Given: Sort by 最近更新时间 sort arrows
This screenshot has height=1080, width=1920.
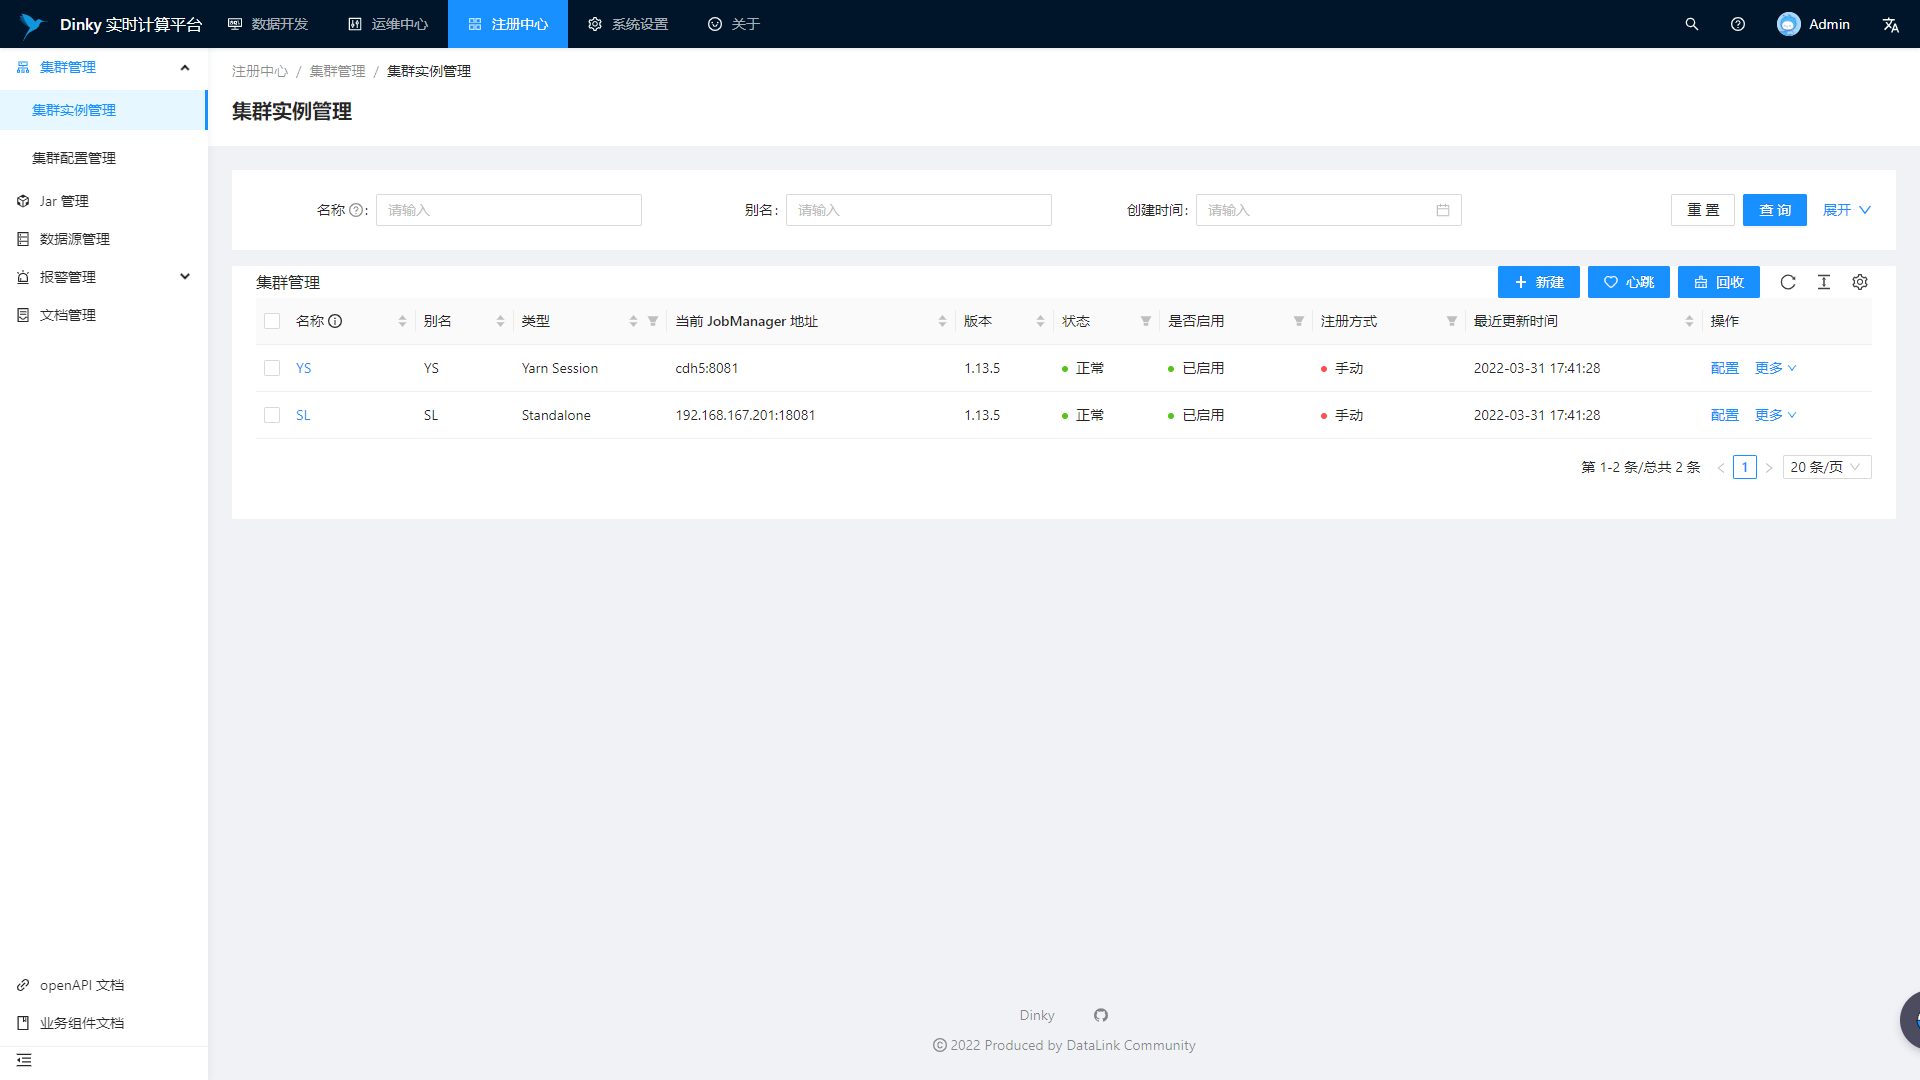Looking at the screenshot, I should (1689, 321).
